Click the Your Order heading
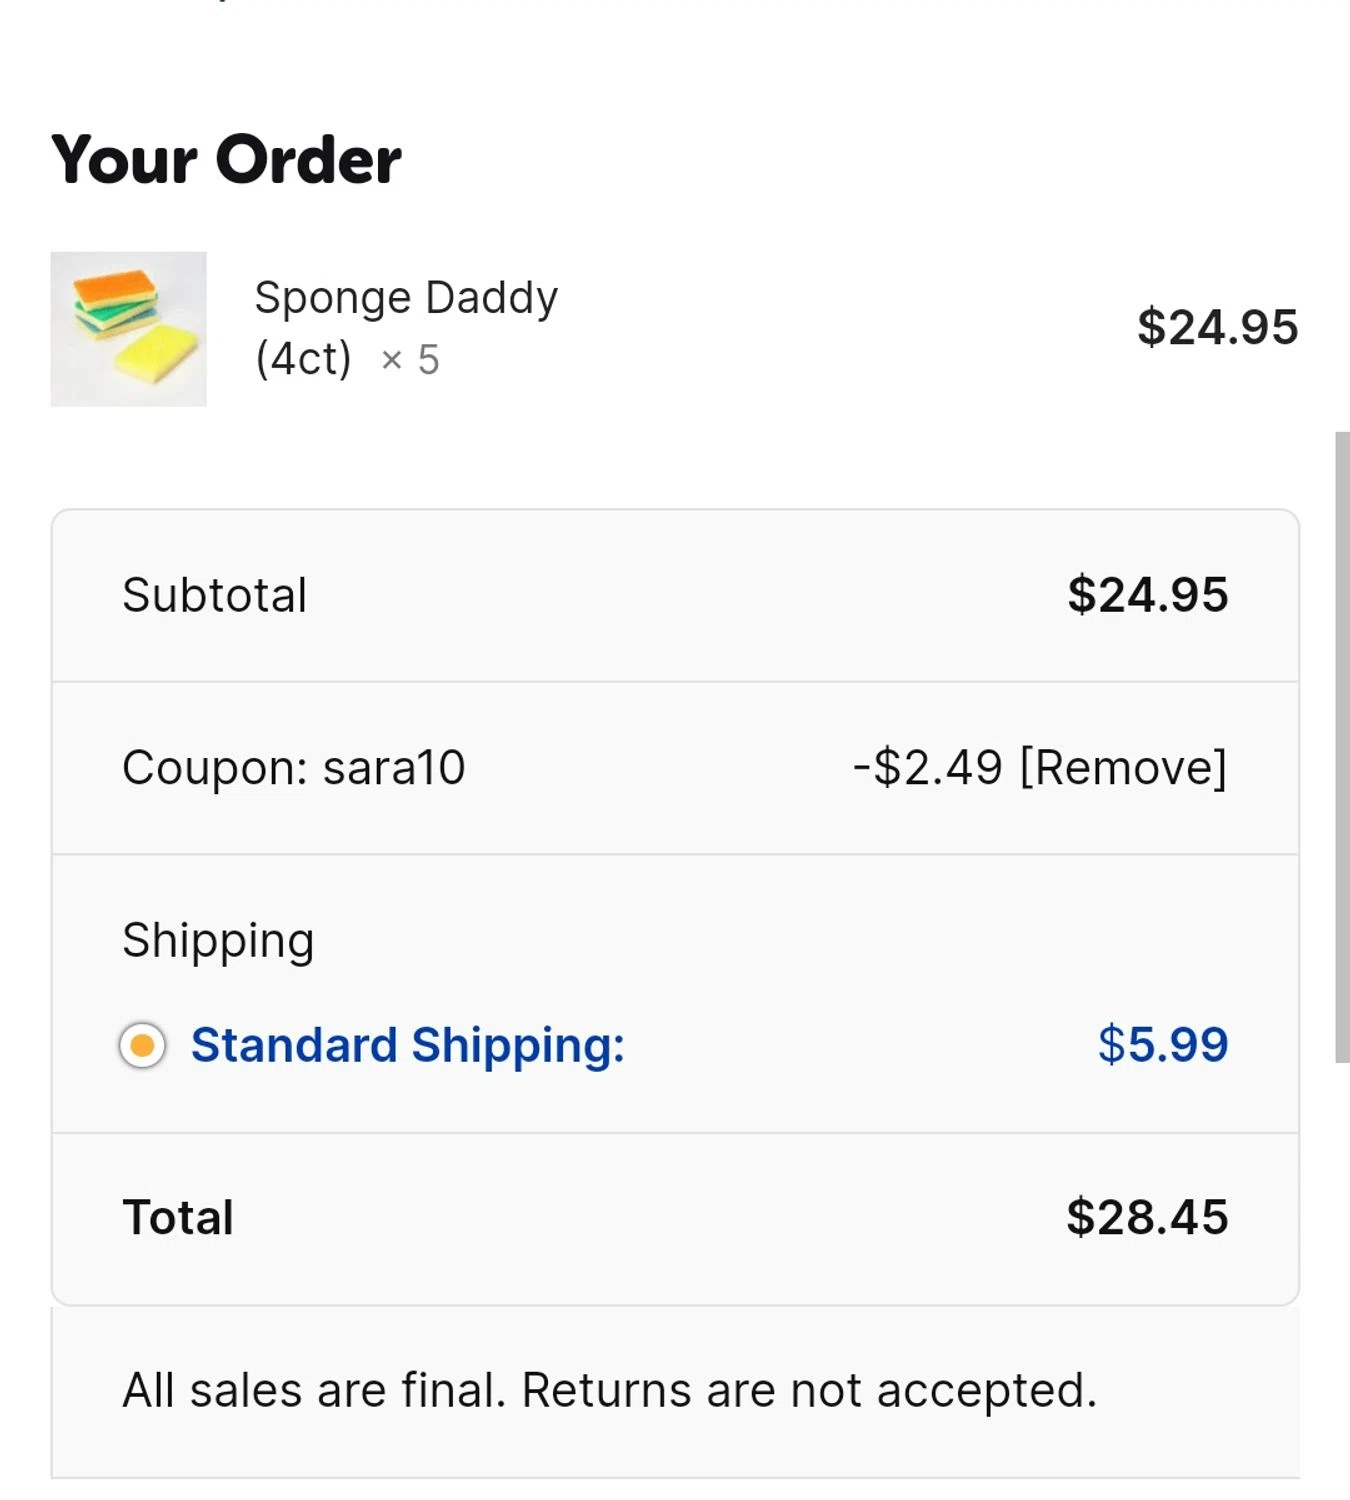Image resolution: width=1350 pixels, height=1500 pixels. [x=226, y=160]
